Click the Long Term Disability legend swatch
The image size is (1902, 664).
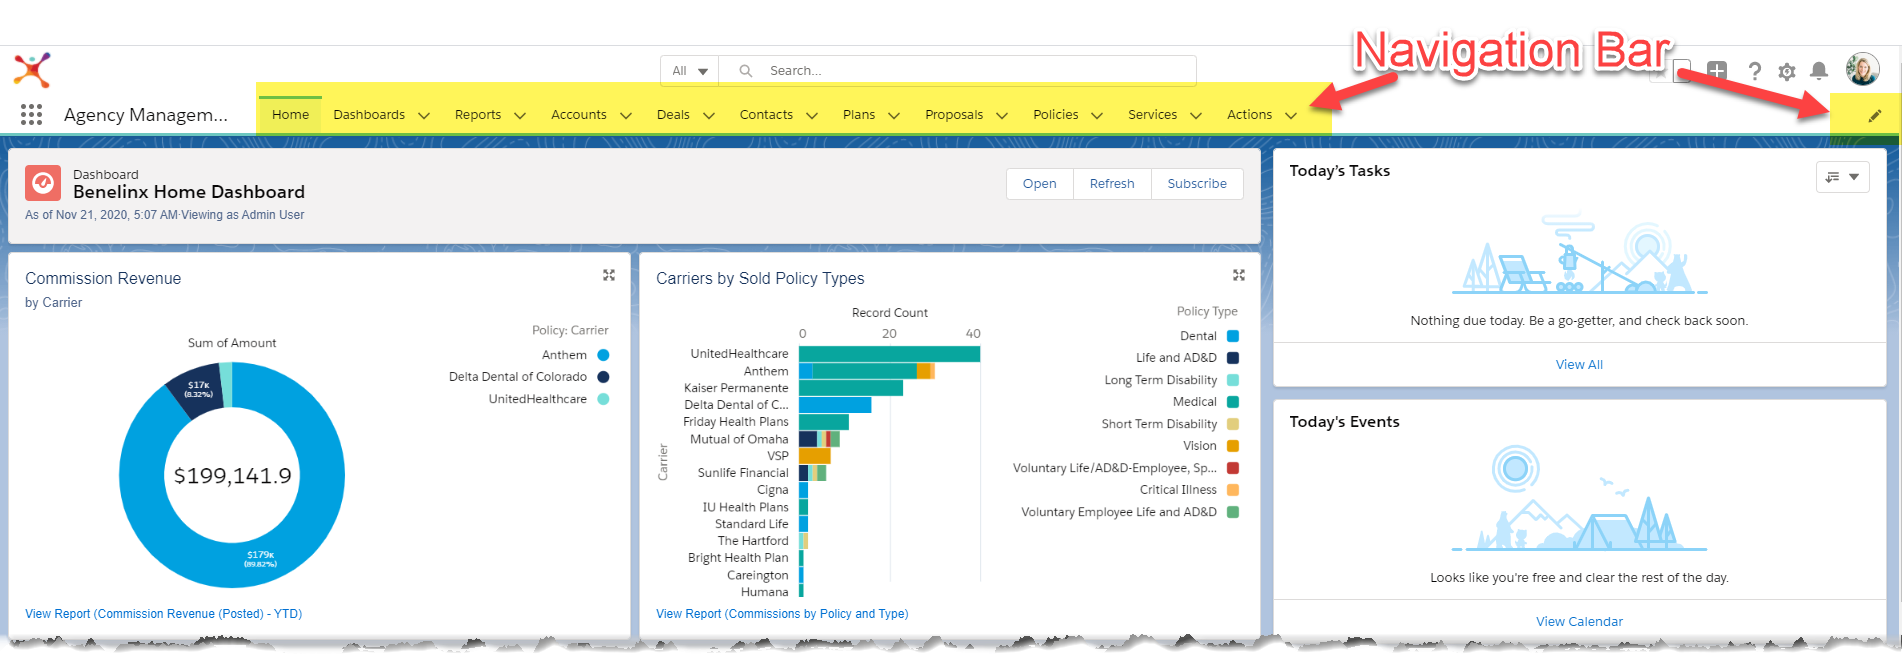click(1233, 380)
